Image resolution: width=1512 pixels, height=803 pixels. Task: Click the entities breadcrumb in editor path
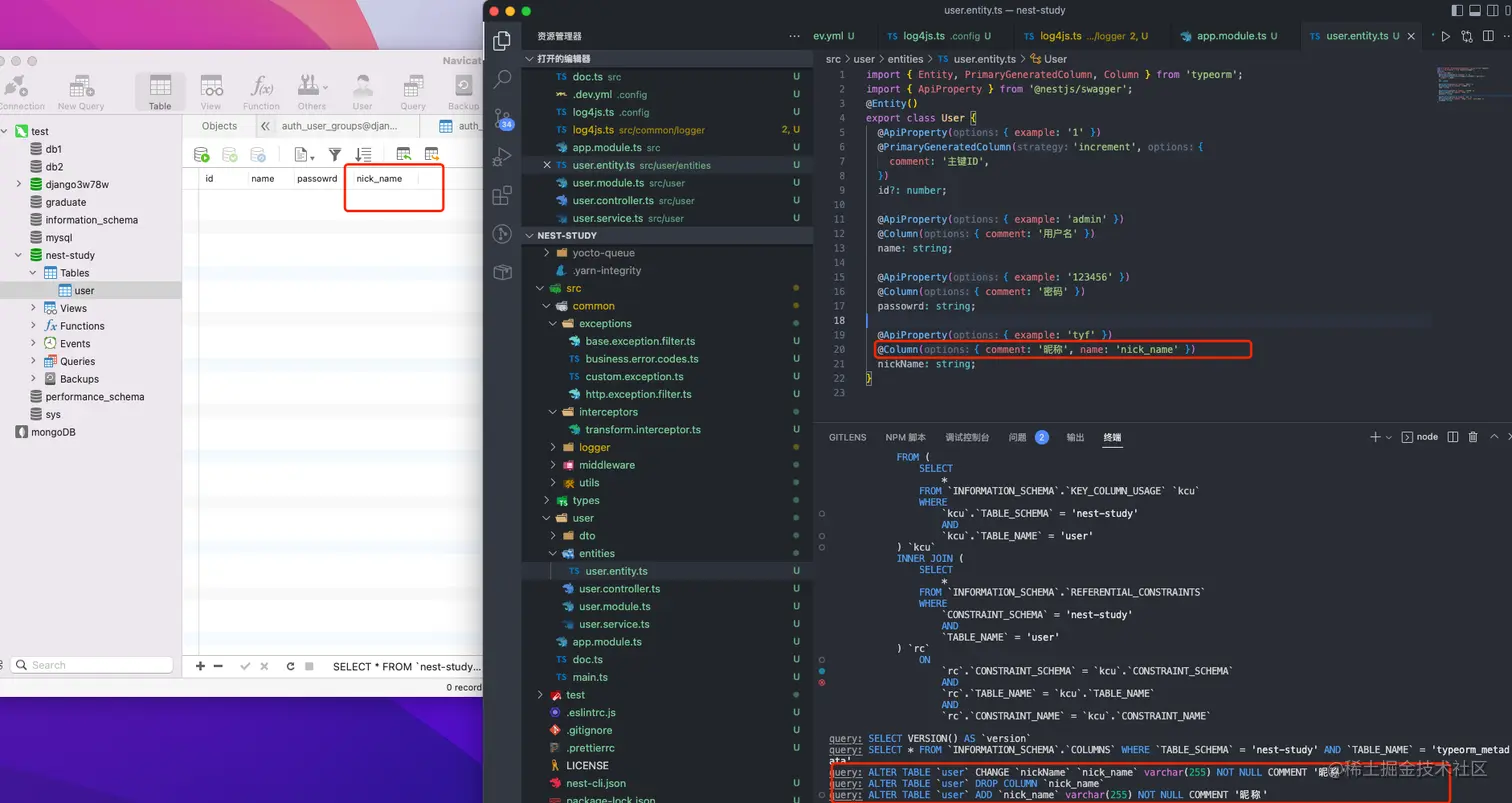coord(905,59)
